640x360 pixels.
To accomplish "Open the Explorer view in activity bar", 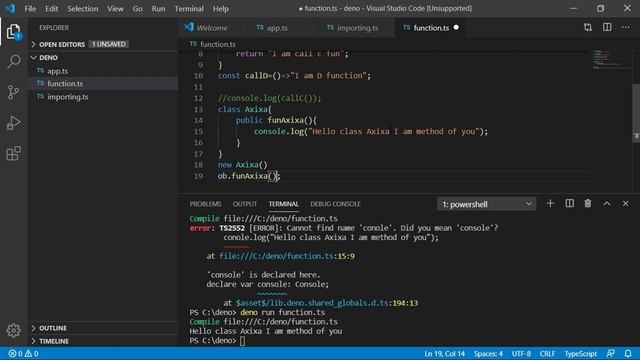I will click(x=13, y=31).
